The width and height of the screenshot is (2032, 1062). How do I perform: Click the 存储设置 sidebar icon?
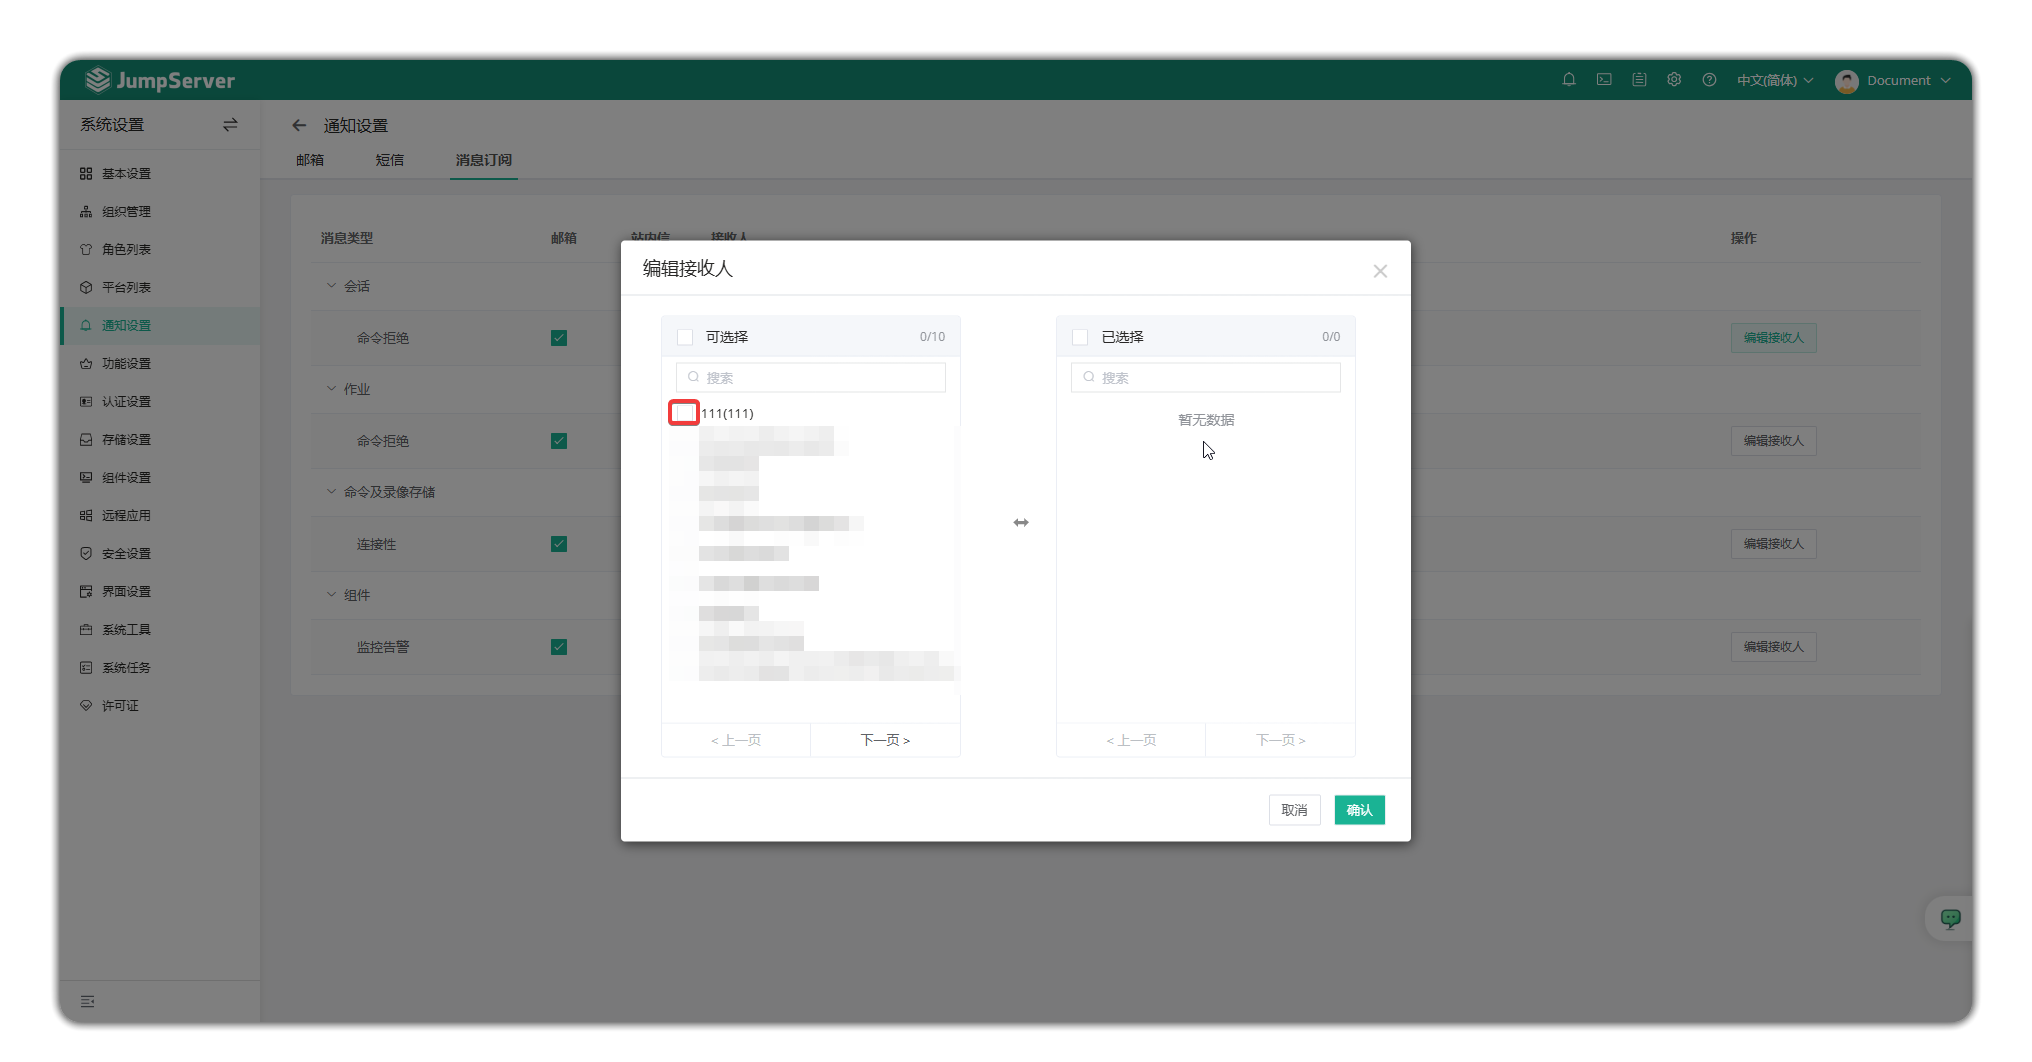(x=86, y=440)
